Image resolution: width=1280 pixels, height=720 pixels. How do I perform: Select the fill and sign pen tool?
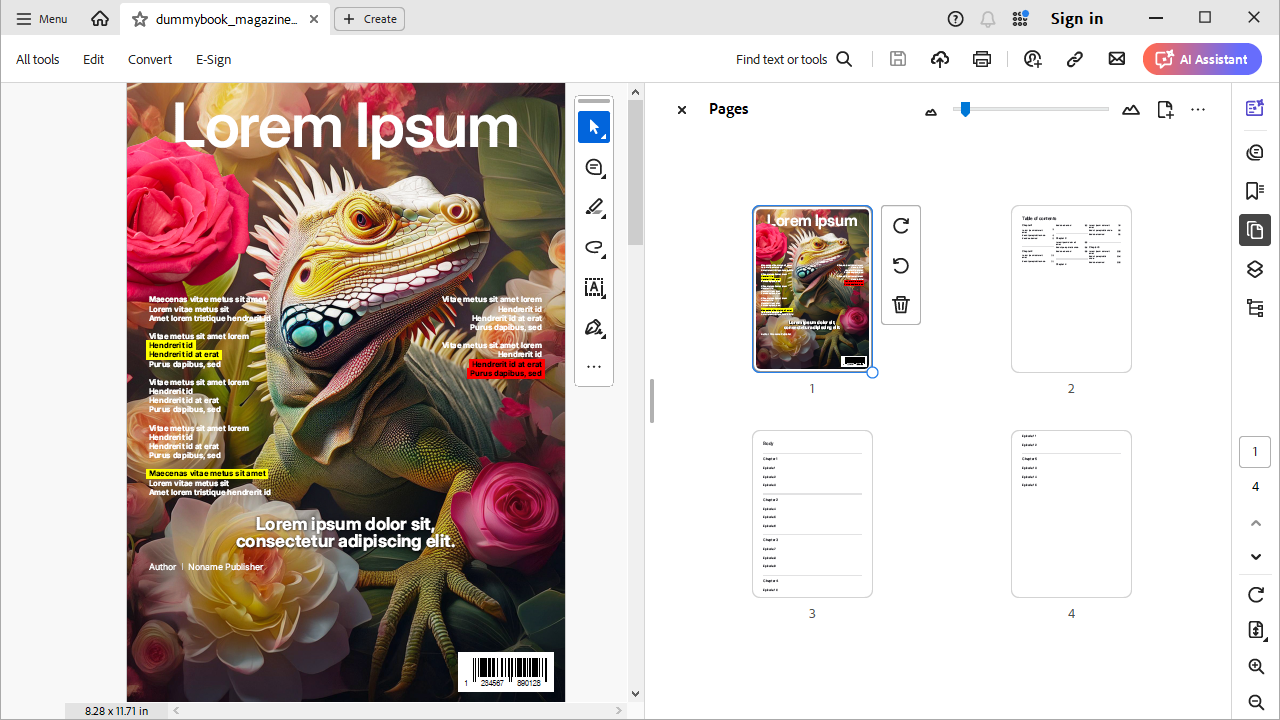[x=594, y=327]
